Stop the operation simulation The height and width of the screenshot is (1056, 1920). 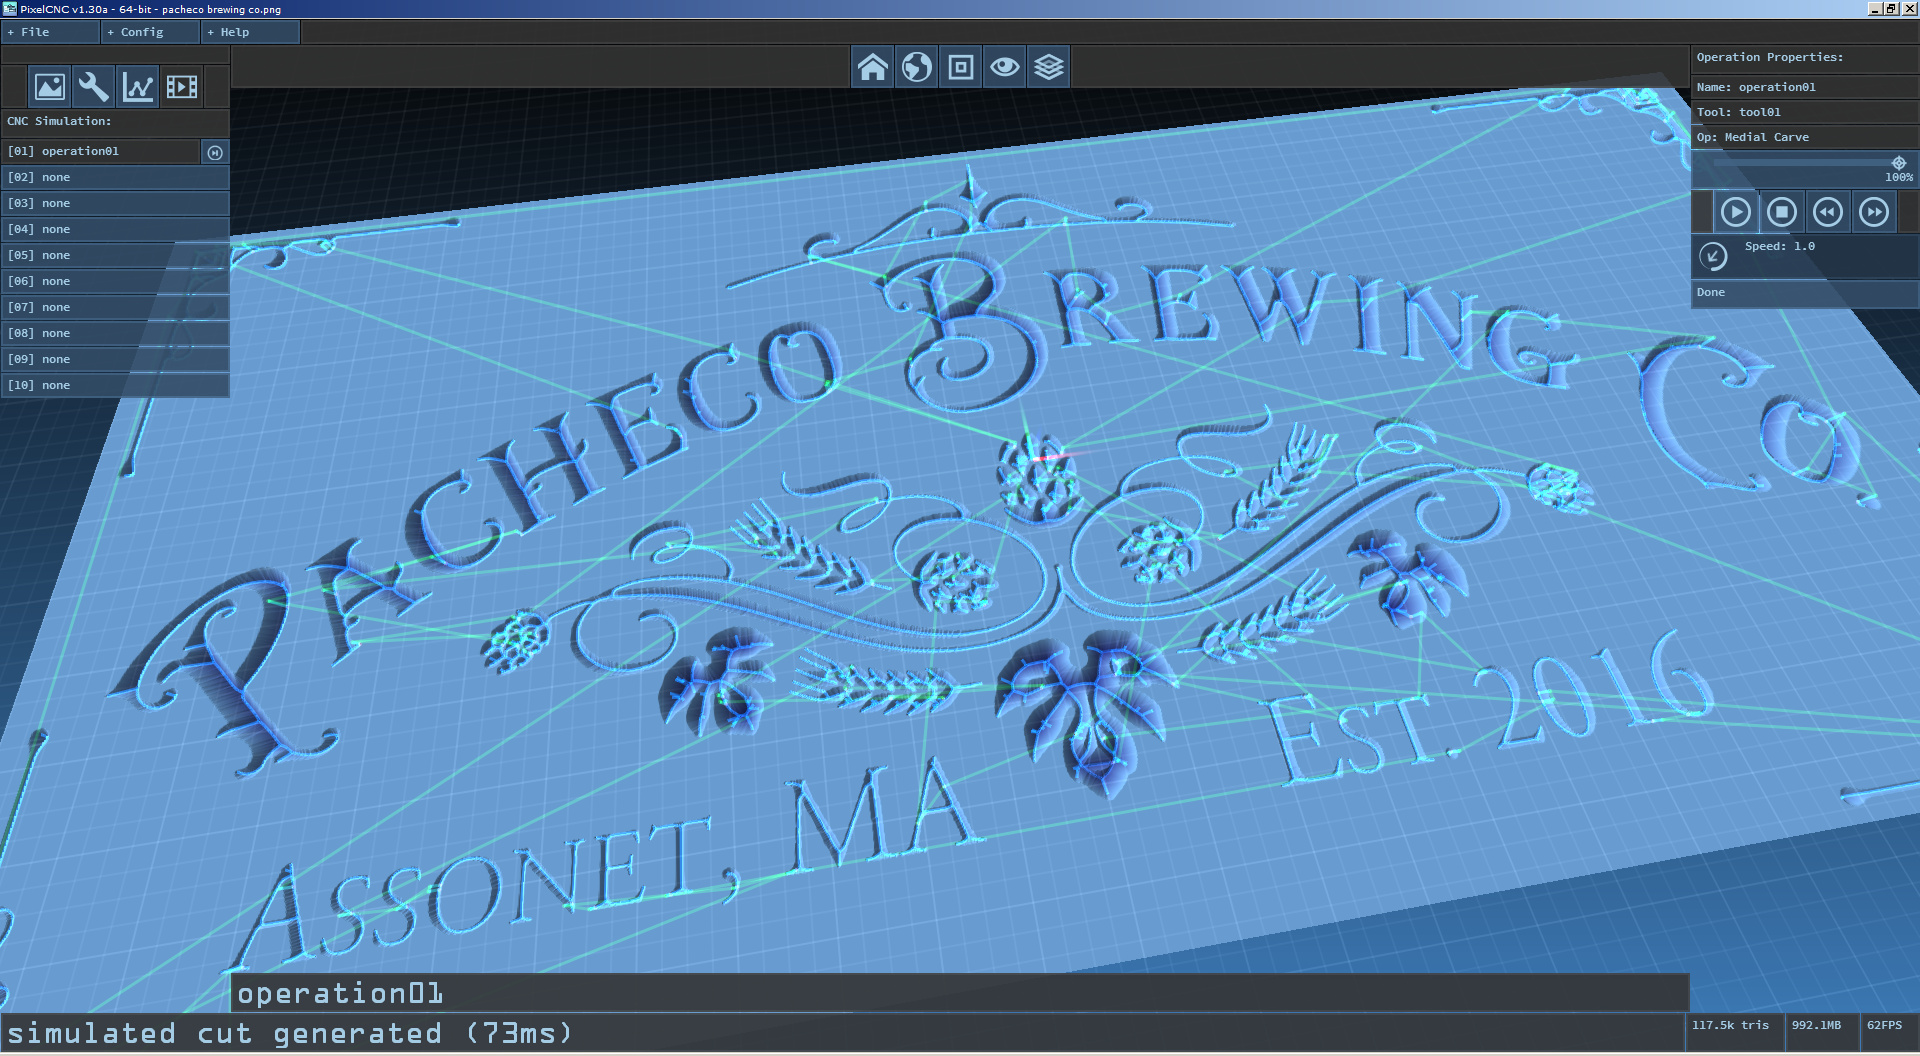(1782, 212)
